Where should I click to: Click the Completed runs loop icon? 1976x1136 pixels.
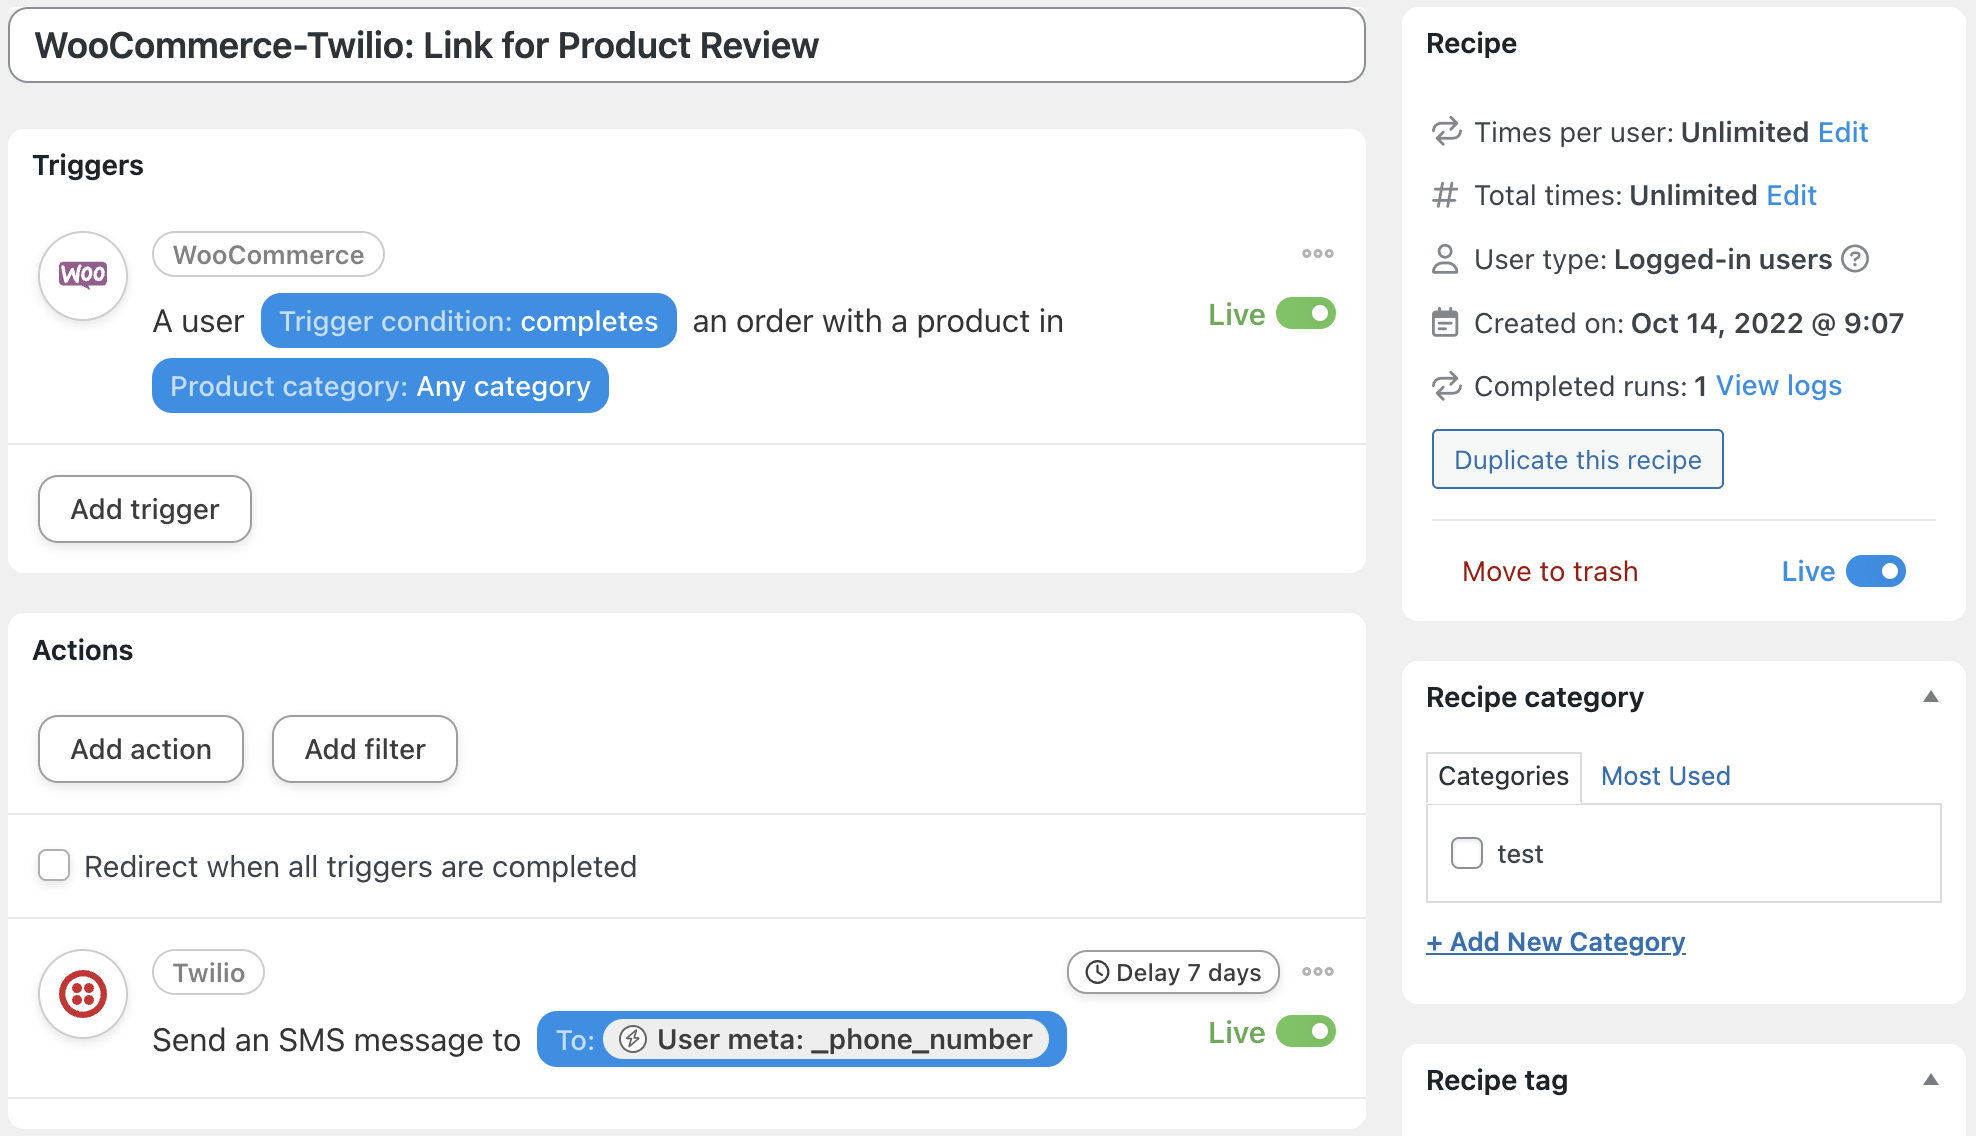[x=1446, y=386]
